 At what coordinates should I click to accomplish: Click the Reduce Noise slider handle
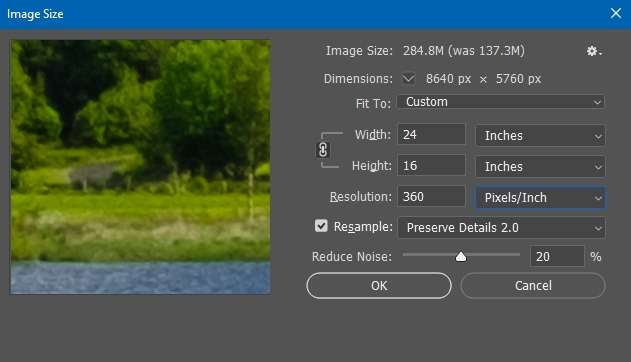(461, 257)
